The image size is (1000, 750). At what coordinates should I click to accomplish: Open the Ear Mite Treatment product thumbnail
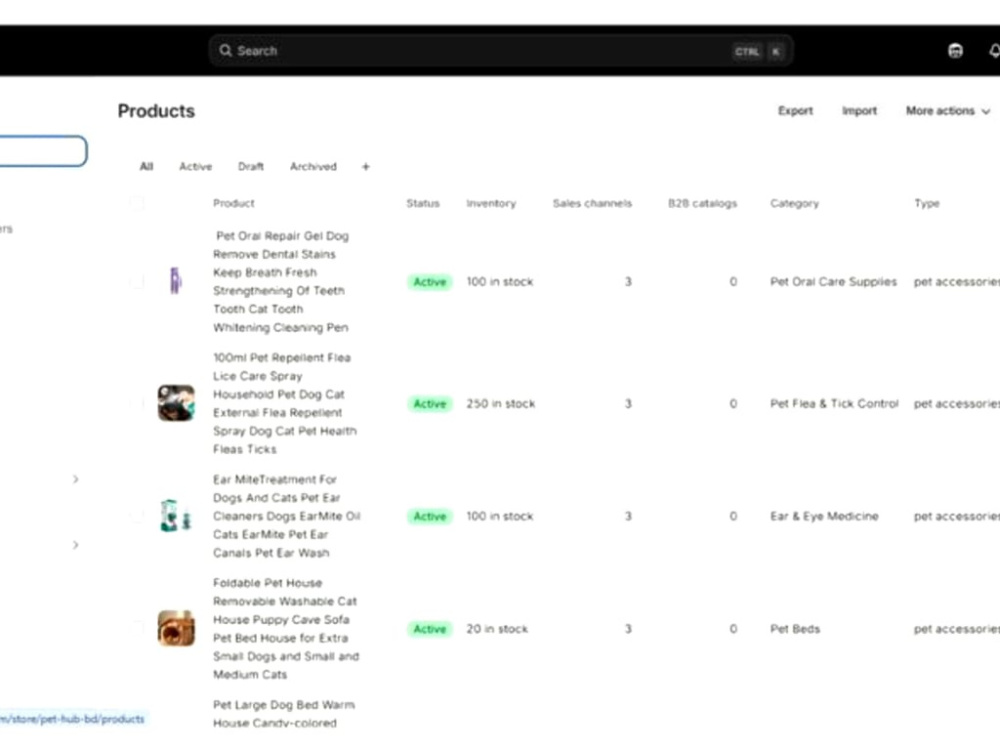point(176,515)
